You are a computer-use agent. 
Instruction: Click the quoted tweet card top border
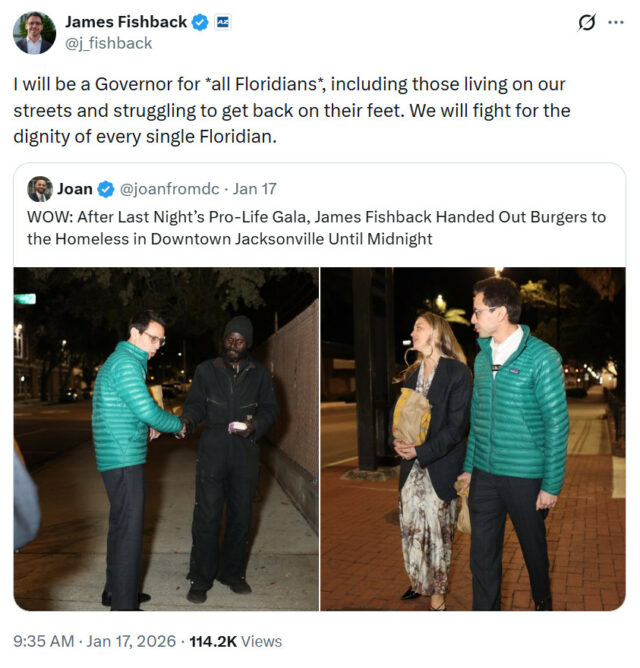click(320, 163)
